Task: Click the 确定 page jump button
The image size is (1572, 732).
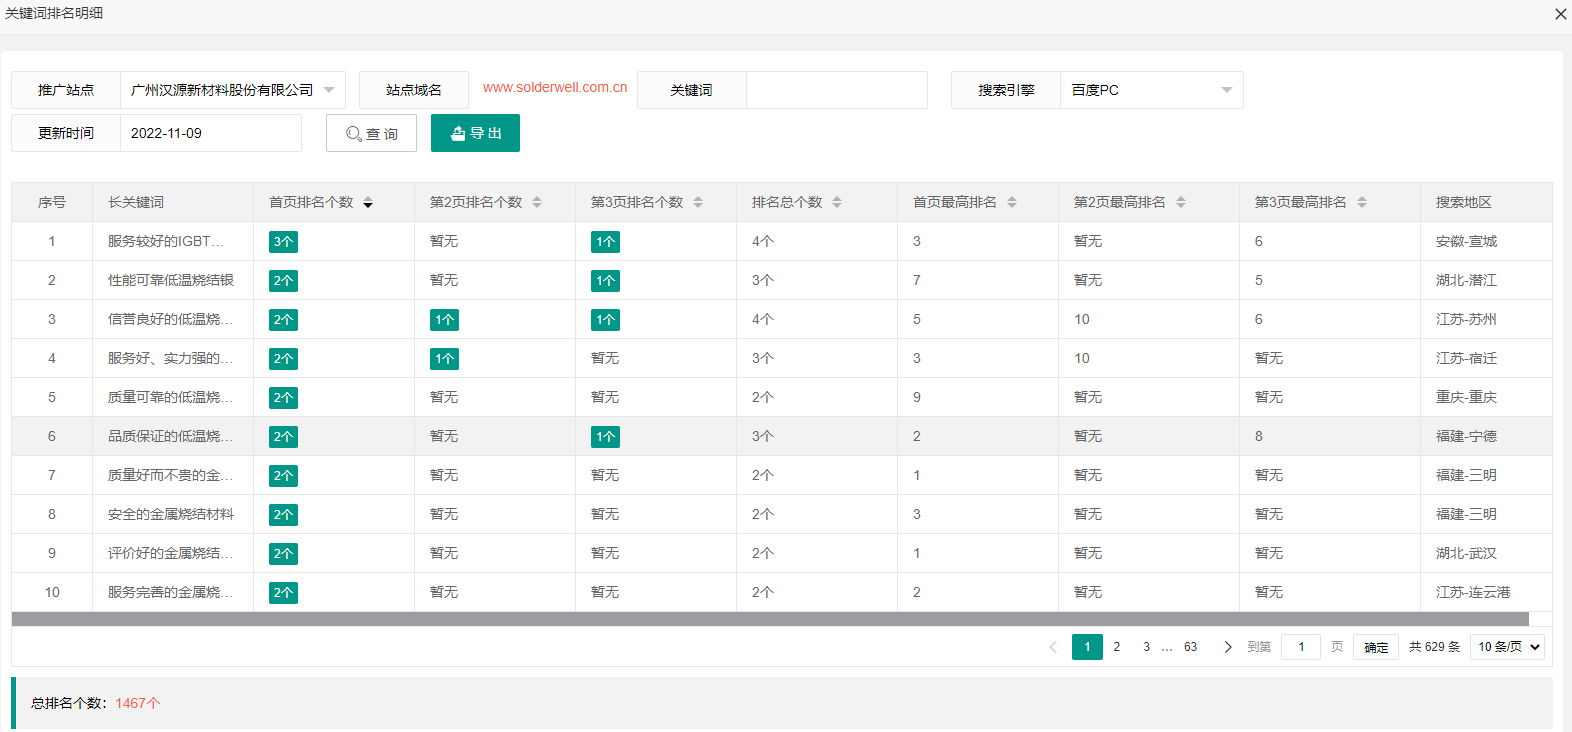Action: [x=1376, y=647]
